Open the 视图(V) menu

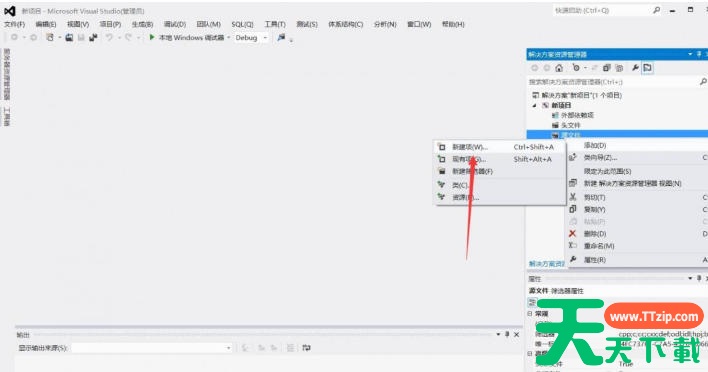click(78, 24)
